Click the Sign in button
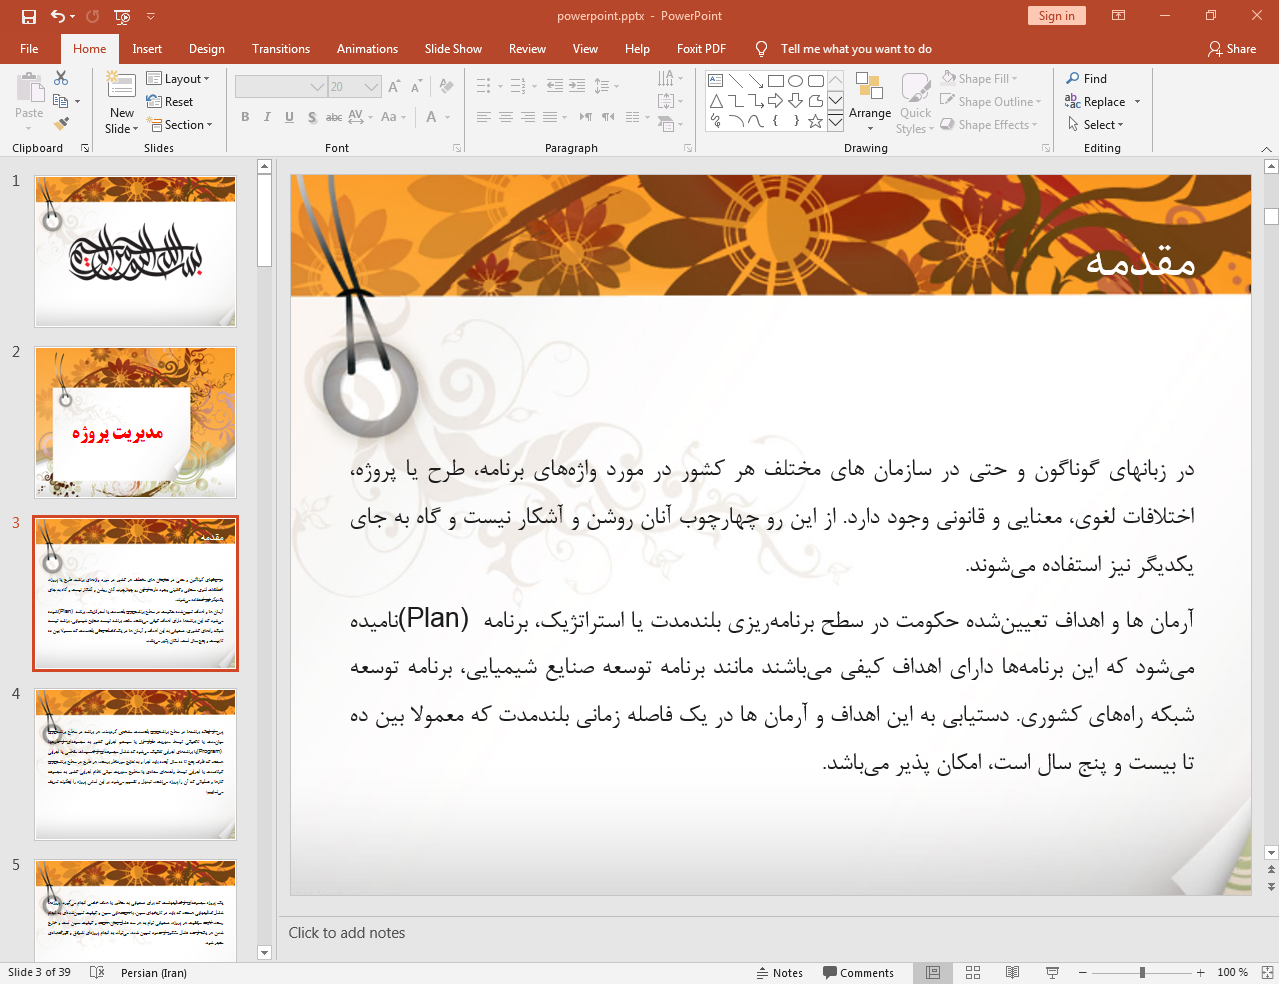The image size is (1279, 984). (1056, 16)
